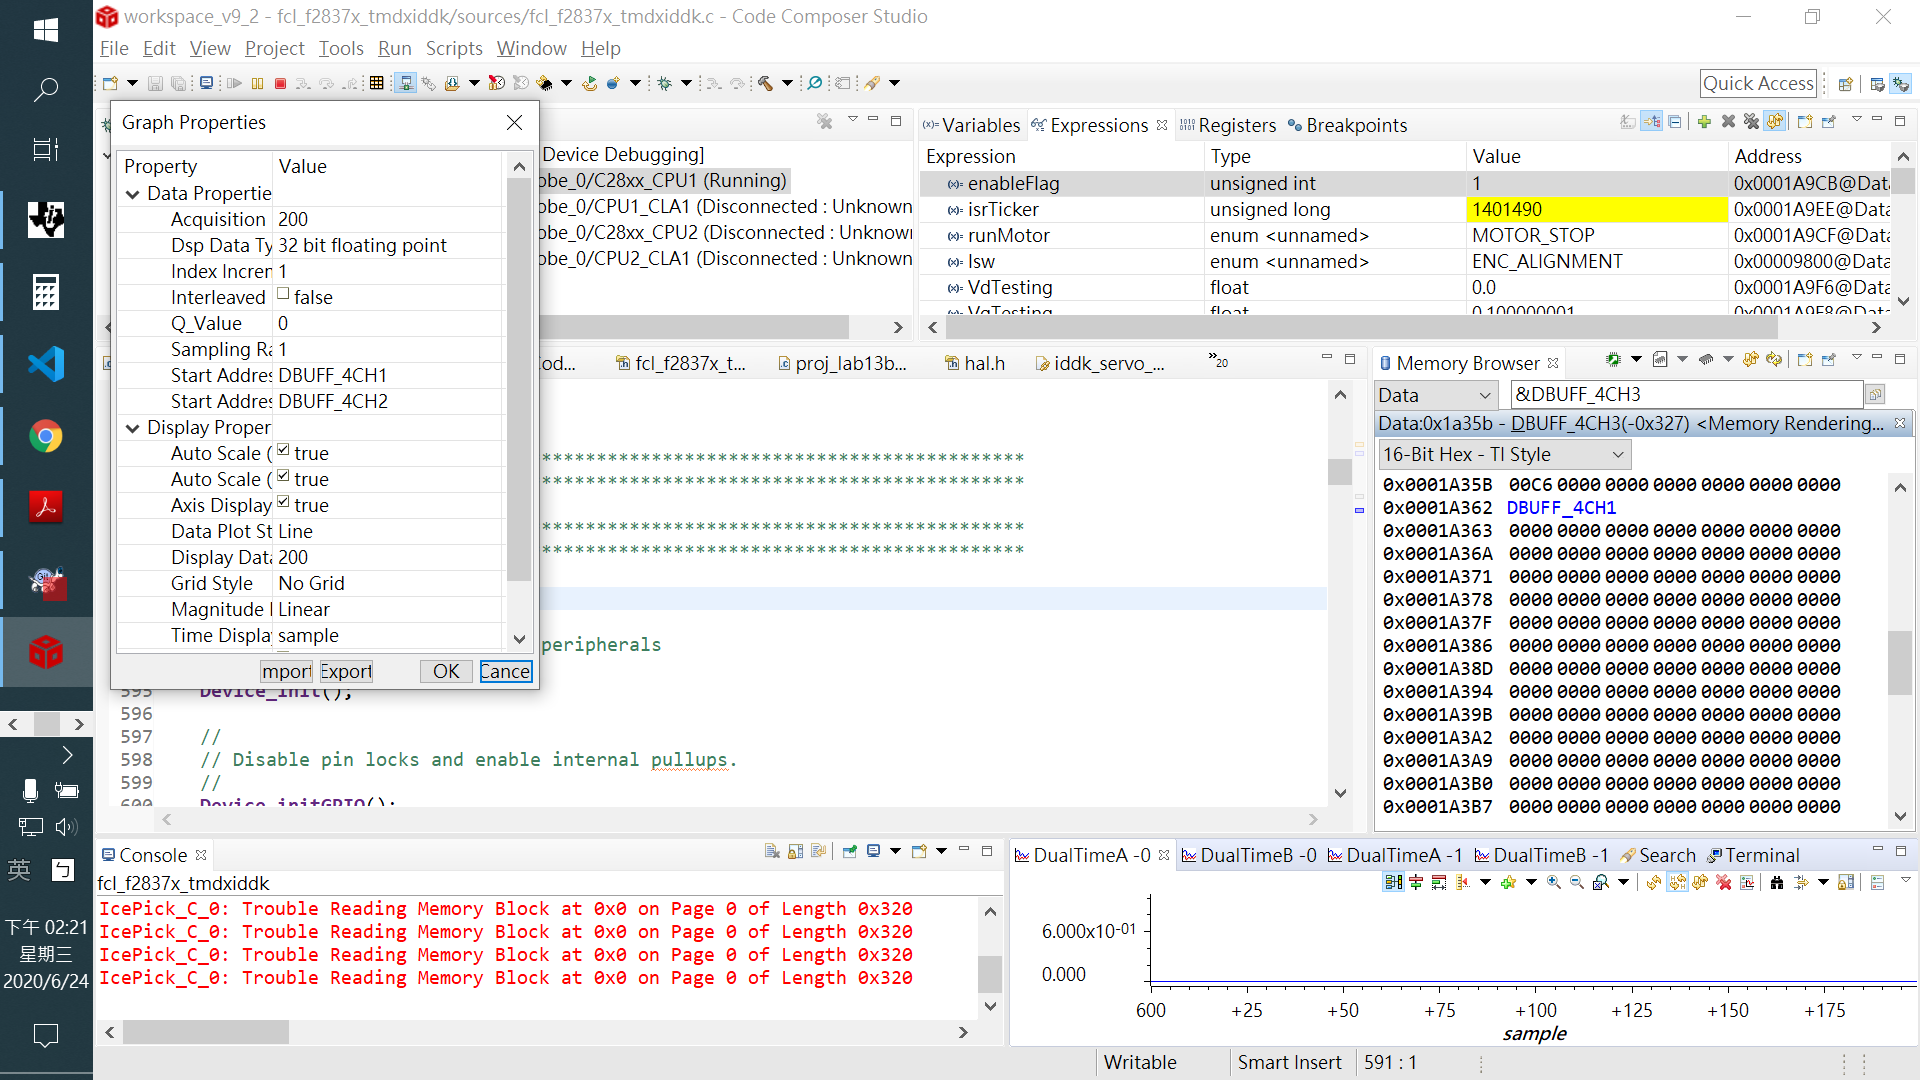Click the hammer Build icon
Image resolution: width=1920 pixels, height=1080 pixels.
(x=765, y=83)
